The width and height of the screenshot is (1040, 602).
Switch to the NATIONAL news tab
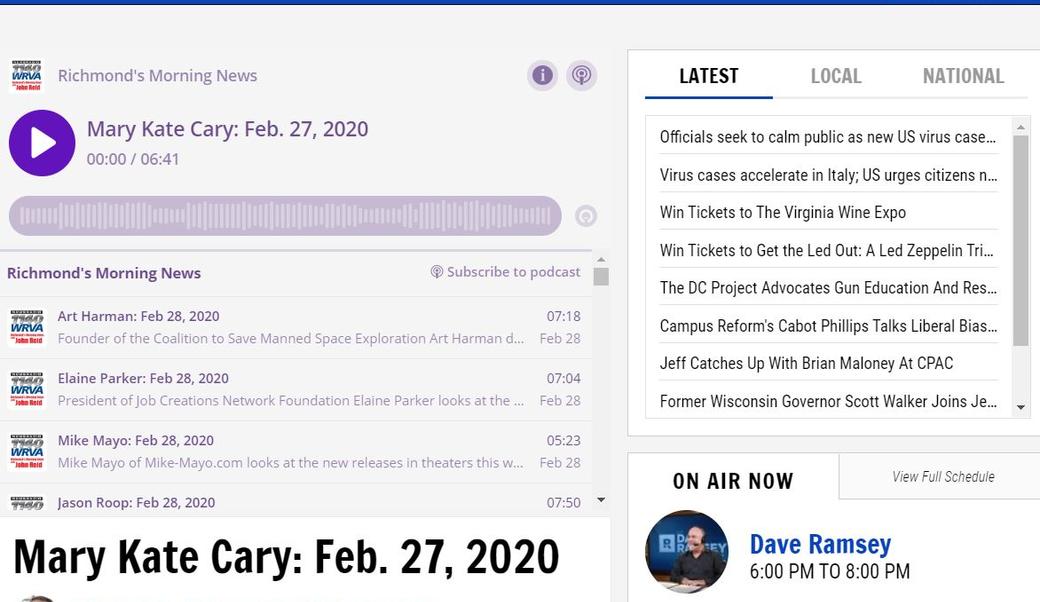962,76
